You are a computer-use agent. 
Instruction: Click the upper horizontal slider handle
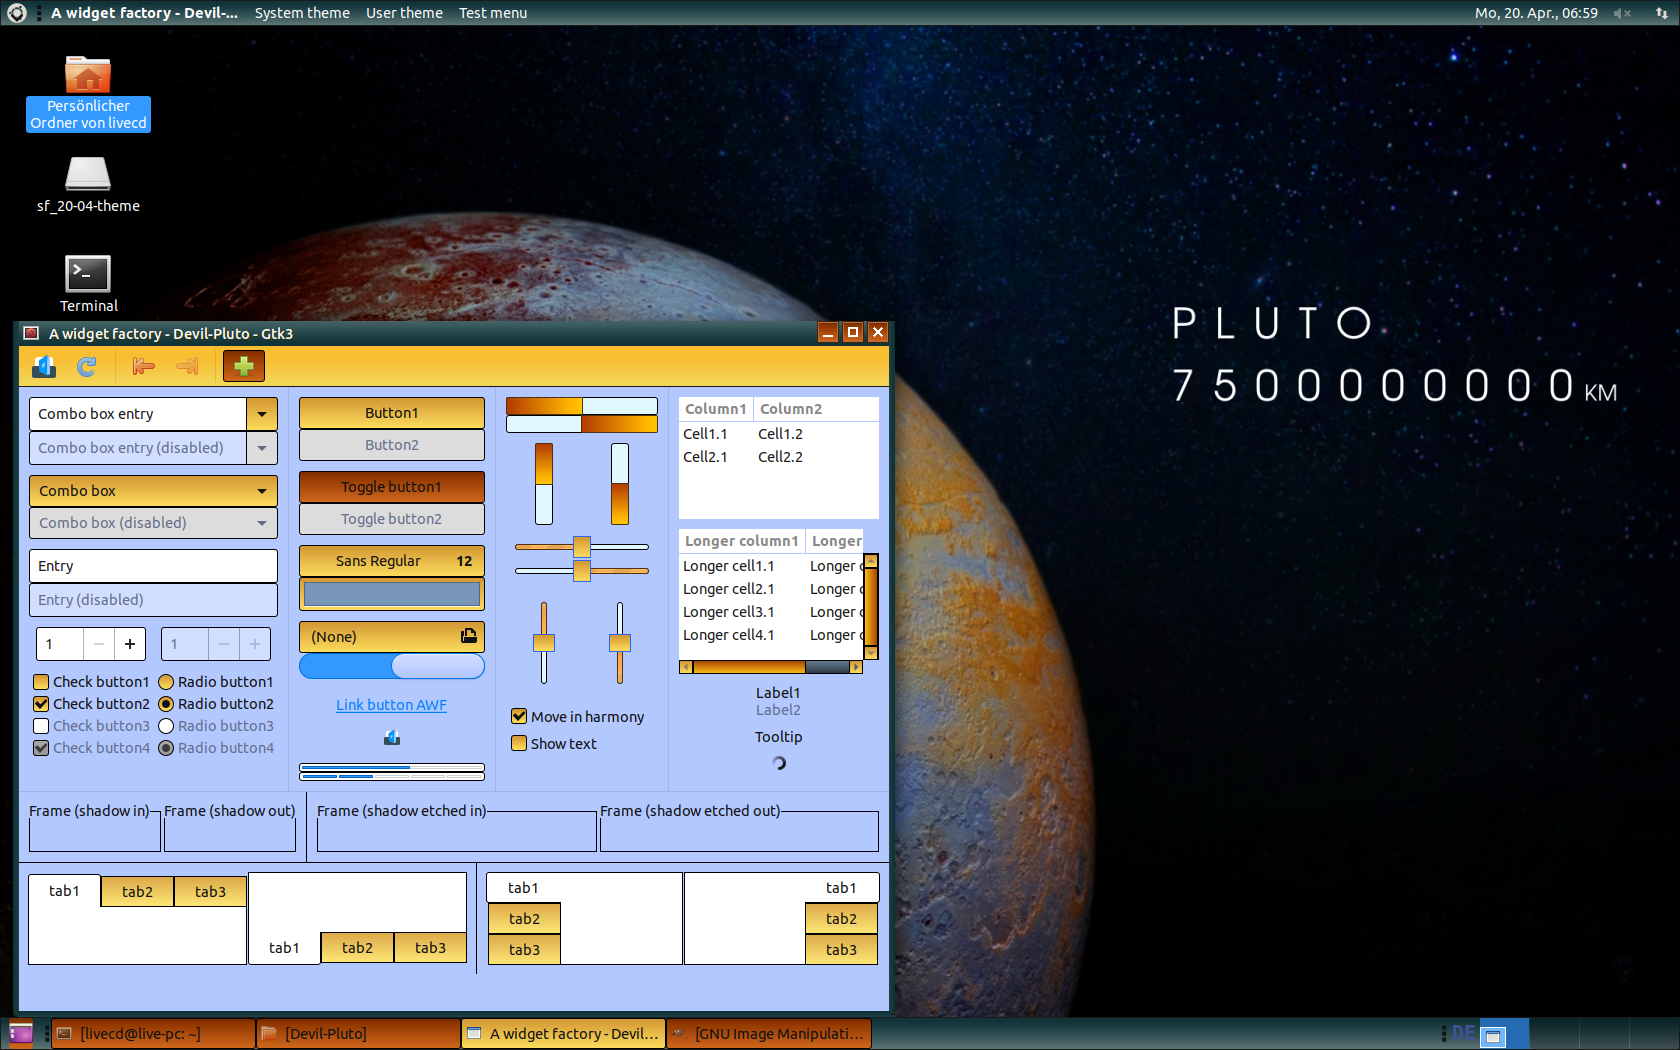coord(582,546)
